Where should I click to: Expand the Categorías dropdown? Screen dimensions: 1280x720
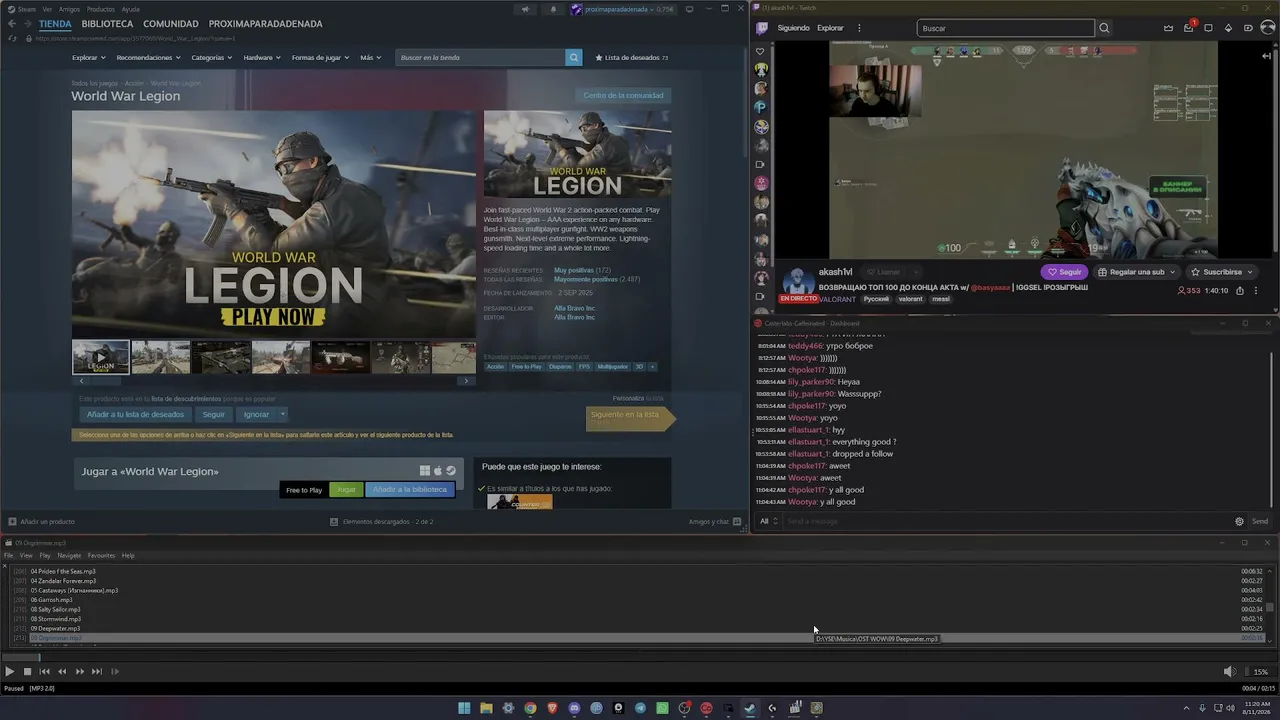(x=212, y=58)
